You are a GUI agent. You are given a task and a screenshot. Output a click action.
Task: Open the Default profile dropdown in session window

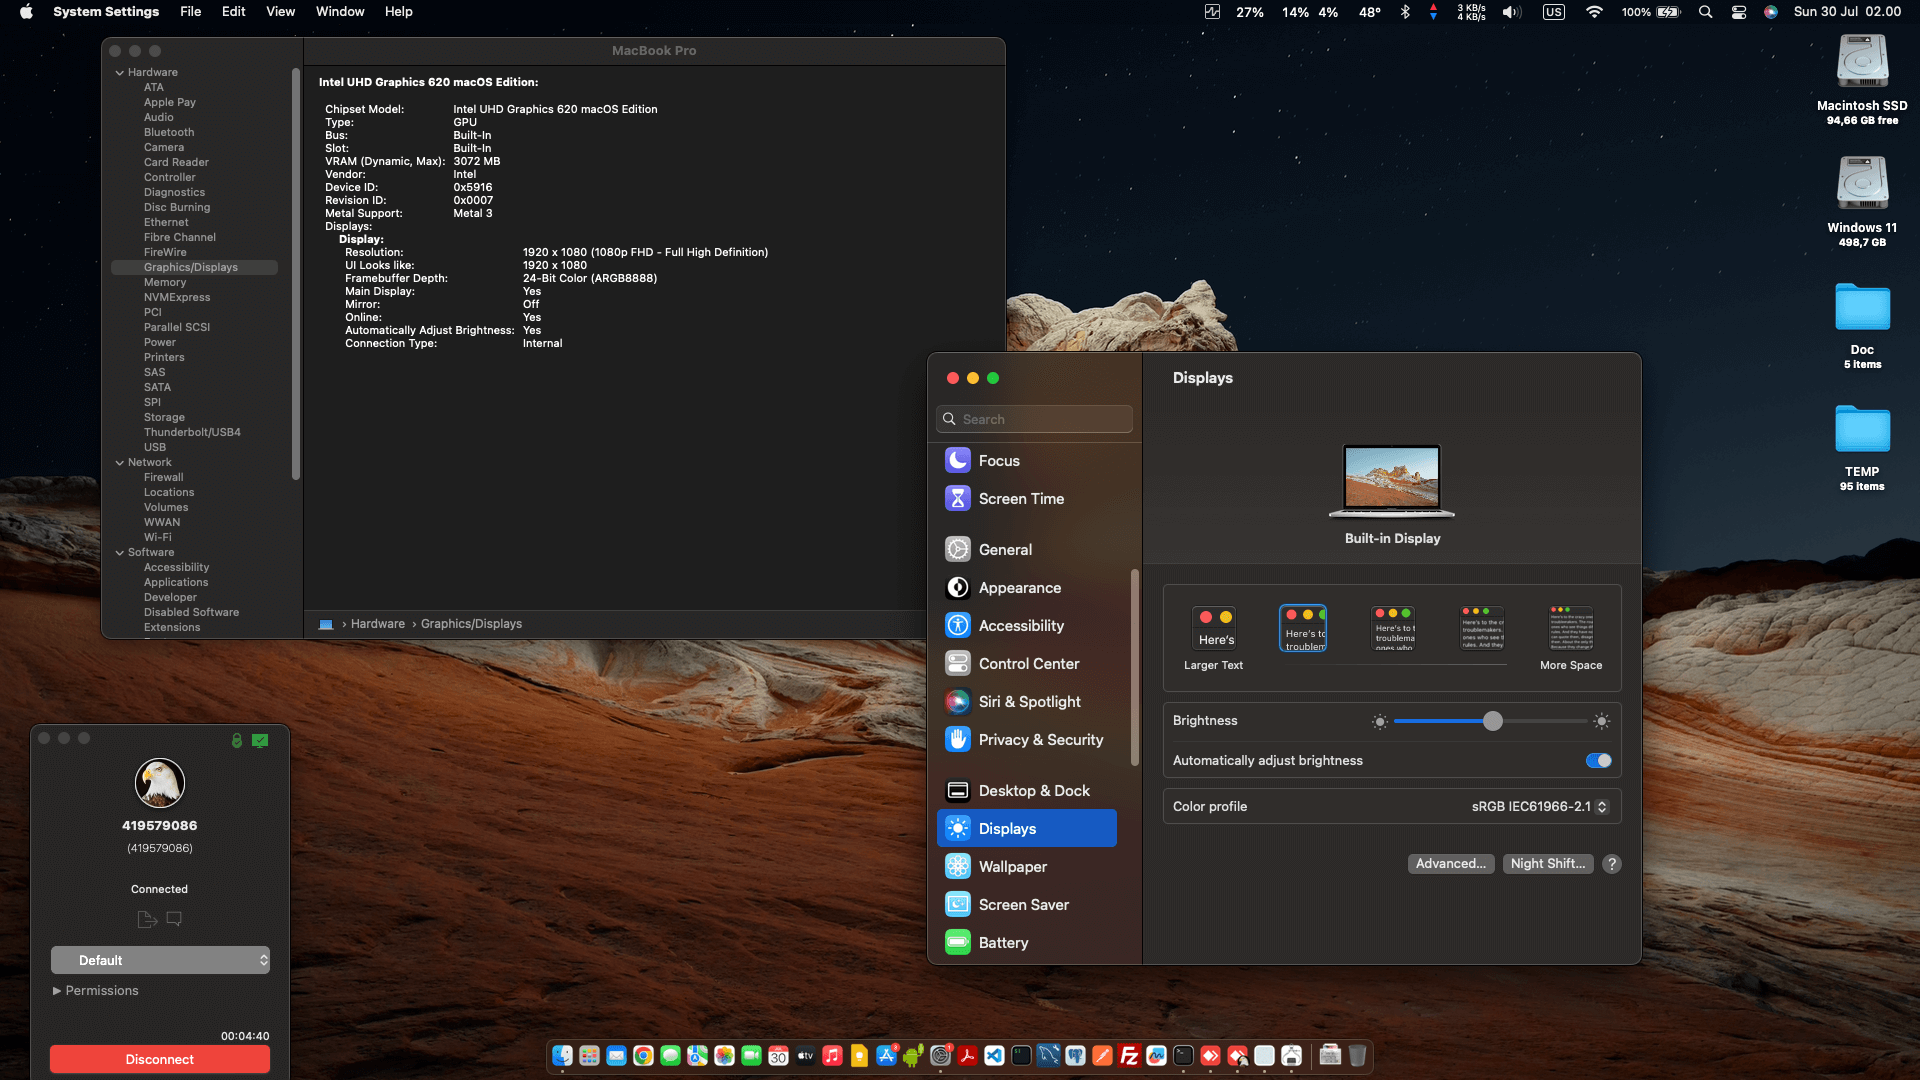160,960
